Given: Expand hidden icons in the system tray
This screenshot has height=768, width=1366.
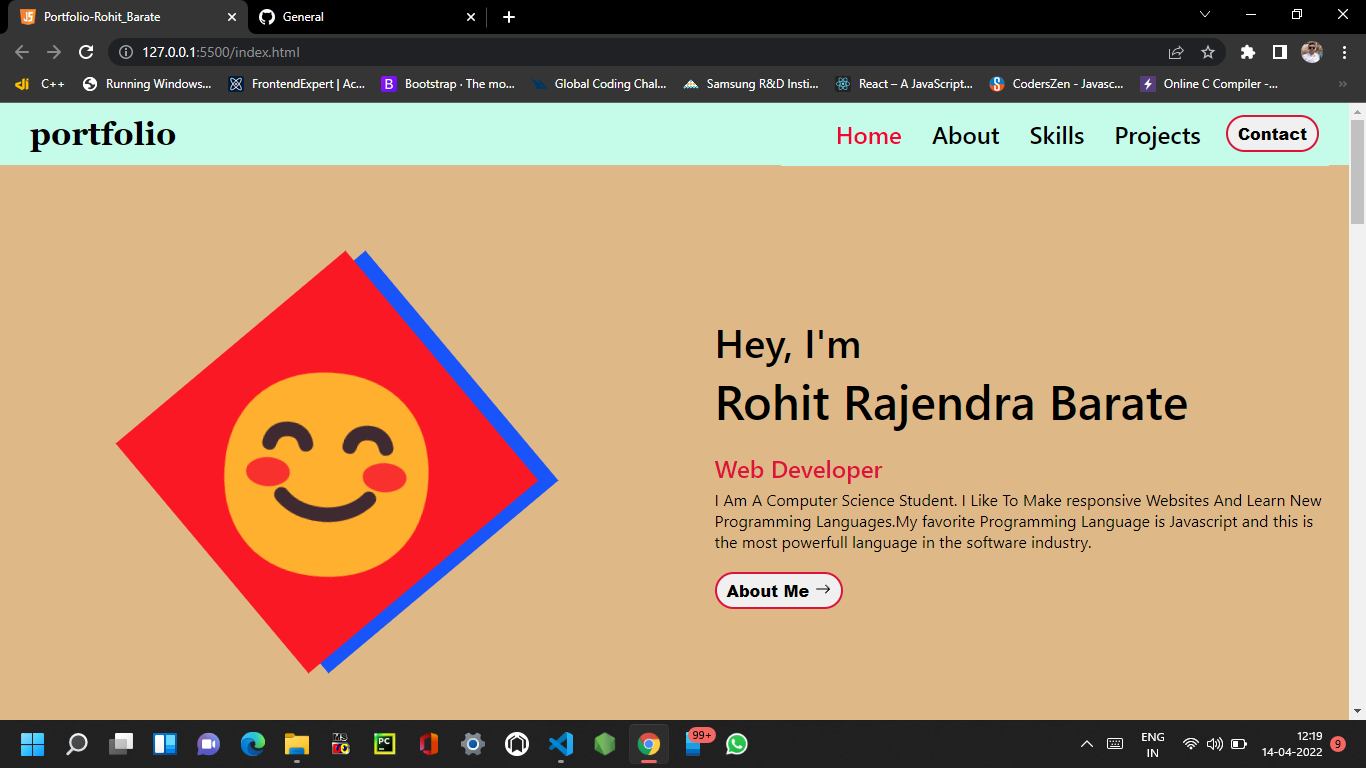Looking at the screenshot, I should pos(1086,744).
